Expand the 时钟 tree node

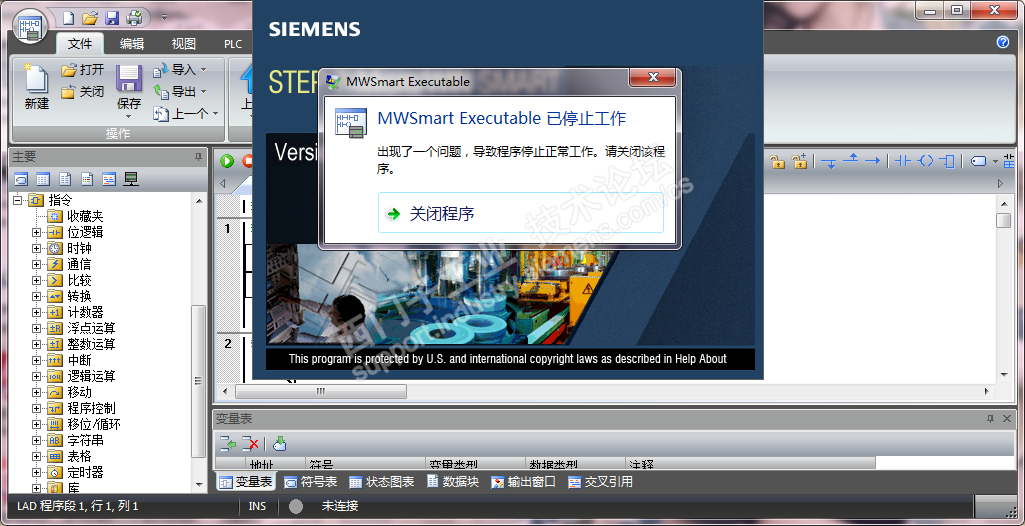37,248
